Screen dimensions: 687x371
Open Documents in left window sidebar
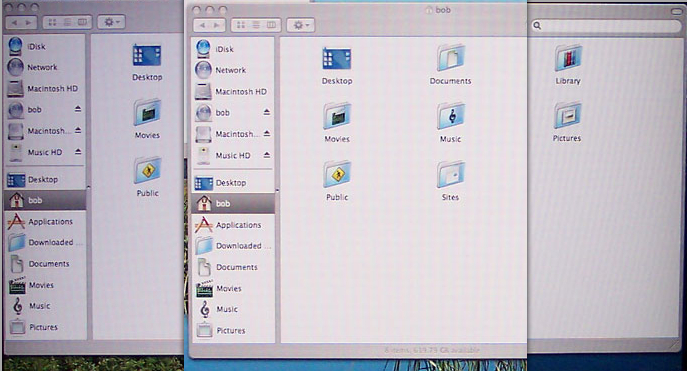click(46, 264)
